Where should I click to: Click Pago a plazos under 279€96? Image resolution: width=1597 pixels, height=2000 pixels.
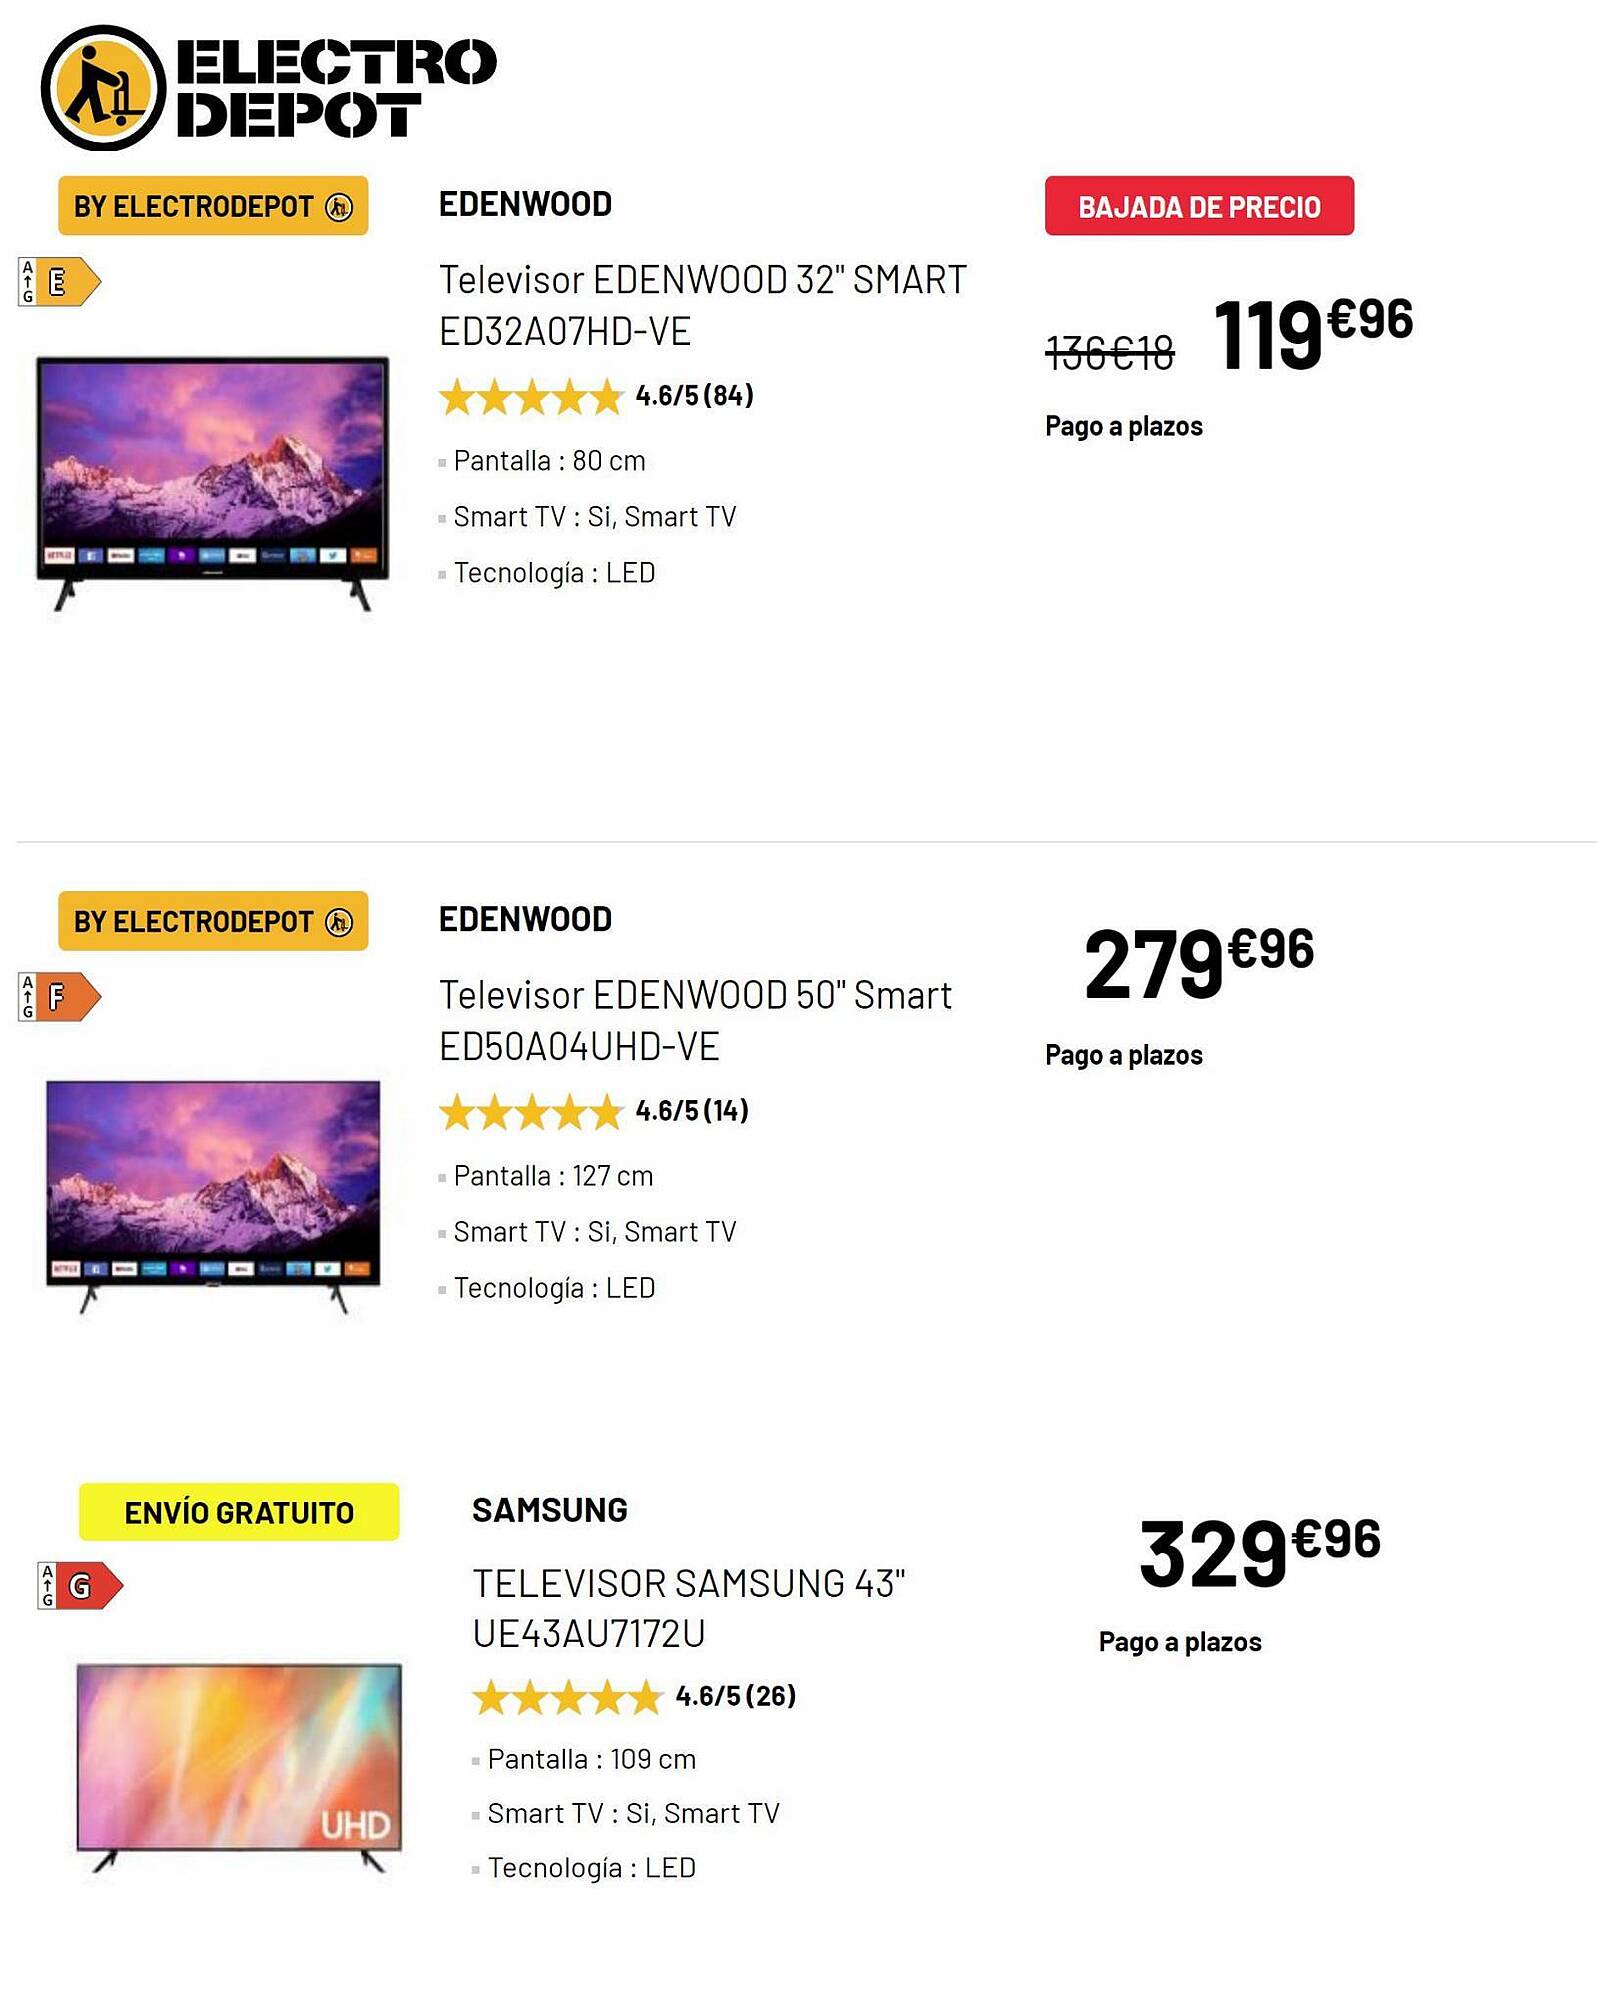pos(1124,1055)
